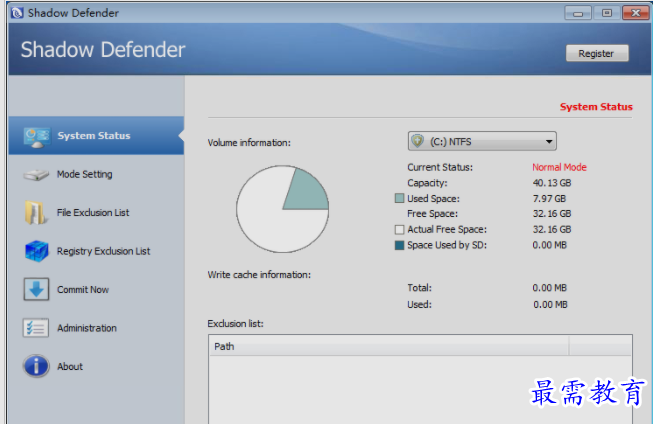Click the Exclusion list label

(235, 324)
